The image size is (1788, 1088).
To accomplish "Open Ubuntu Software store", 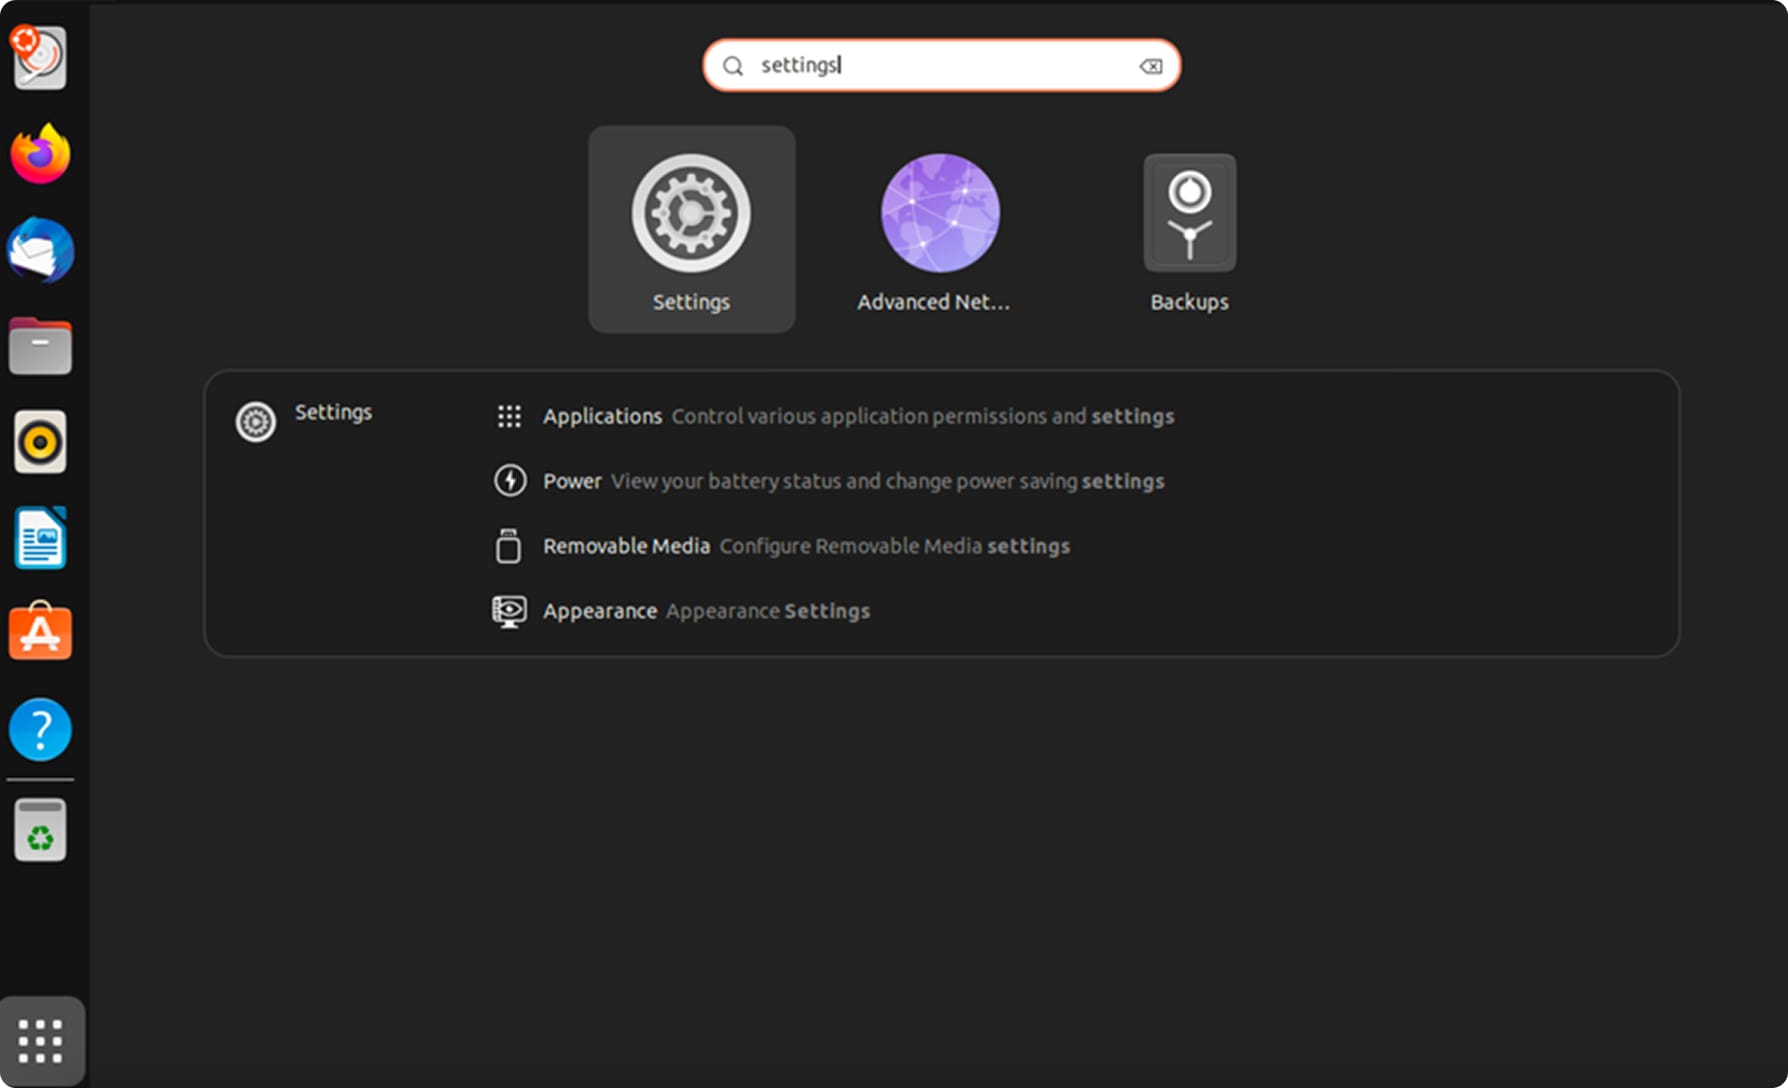I will click(x=40, y=633).
